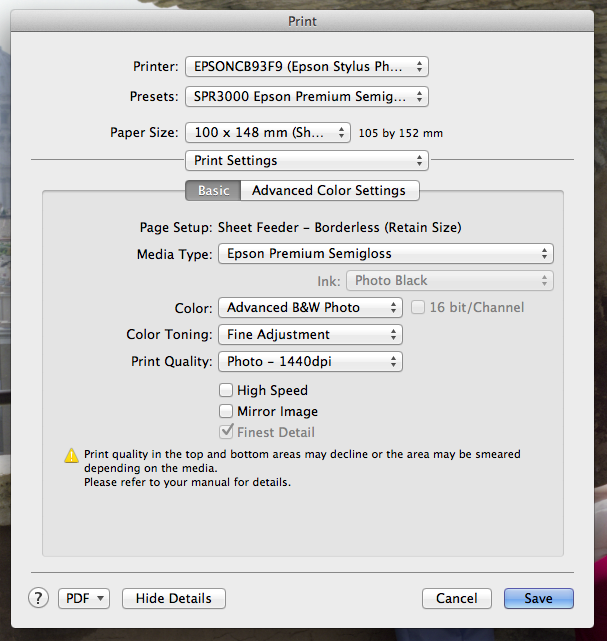This screenshot has width=607, height=641.
Task: Open the Color Toning dropdown
Action: 310,335
